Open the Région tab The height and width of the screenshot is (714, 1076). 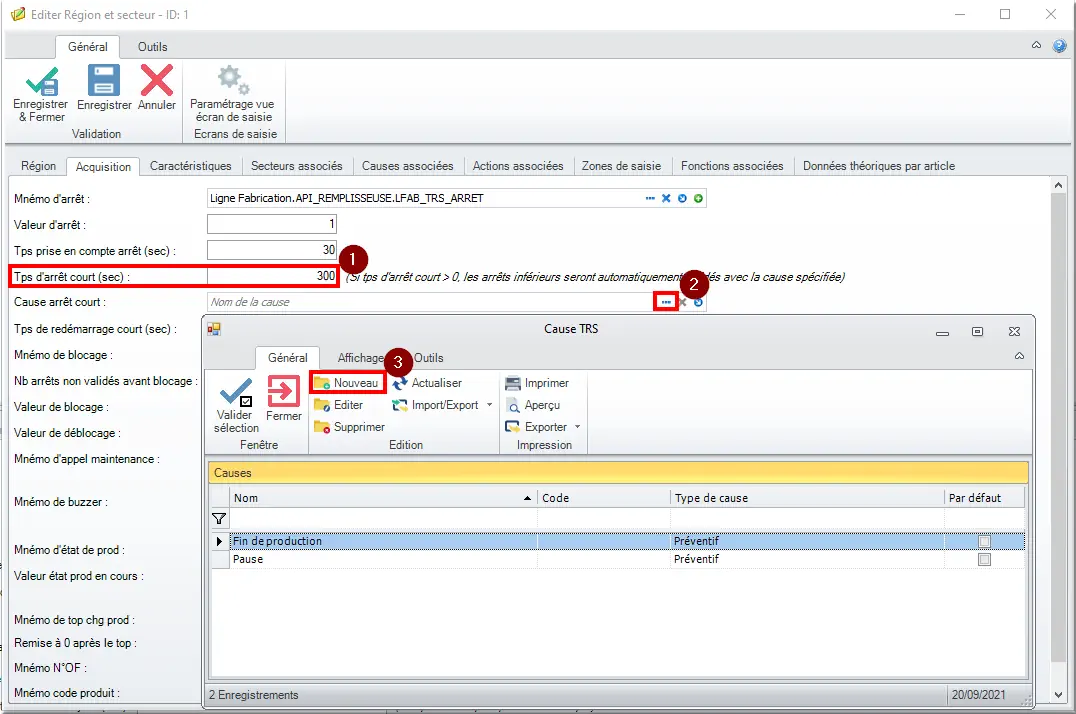(38, 166)
